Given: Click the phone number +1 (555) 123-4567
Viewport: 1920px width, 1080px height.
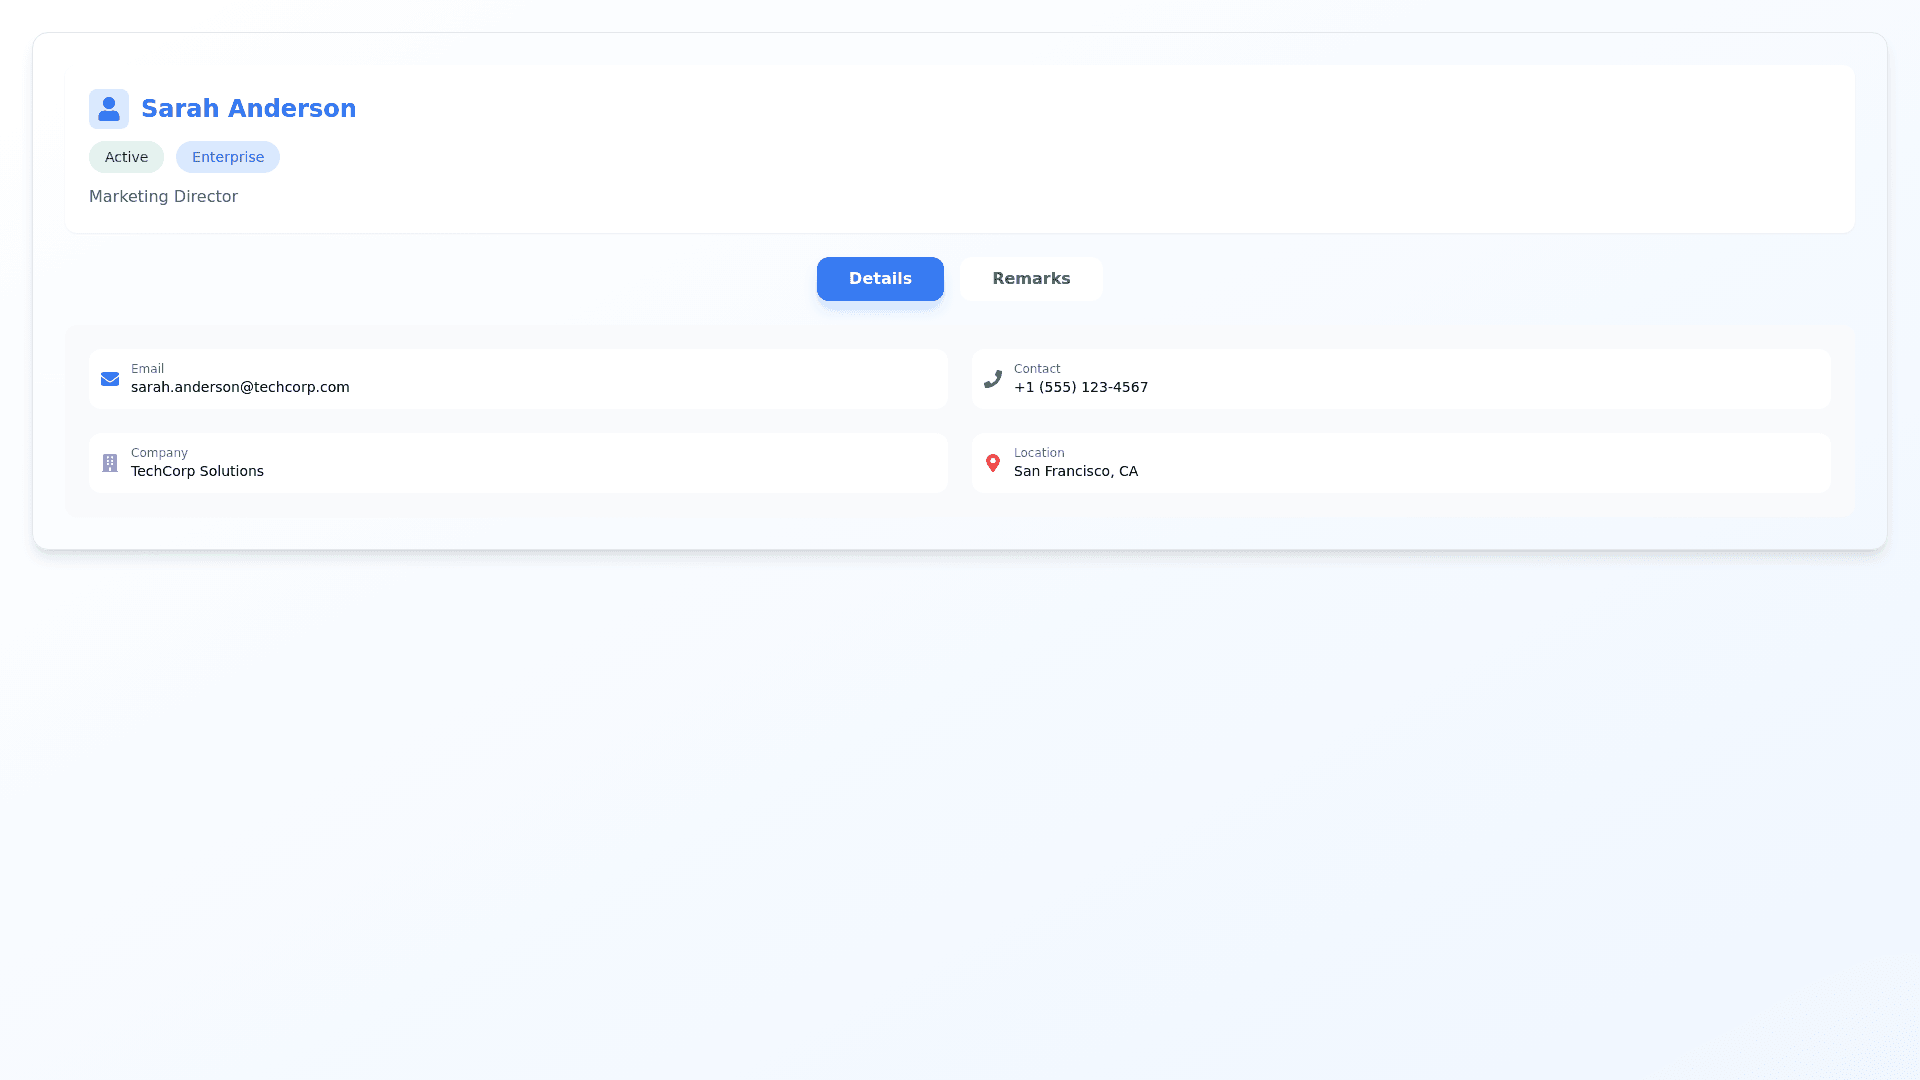Looking at the screenshot, I should point(1080,387).
